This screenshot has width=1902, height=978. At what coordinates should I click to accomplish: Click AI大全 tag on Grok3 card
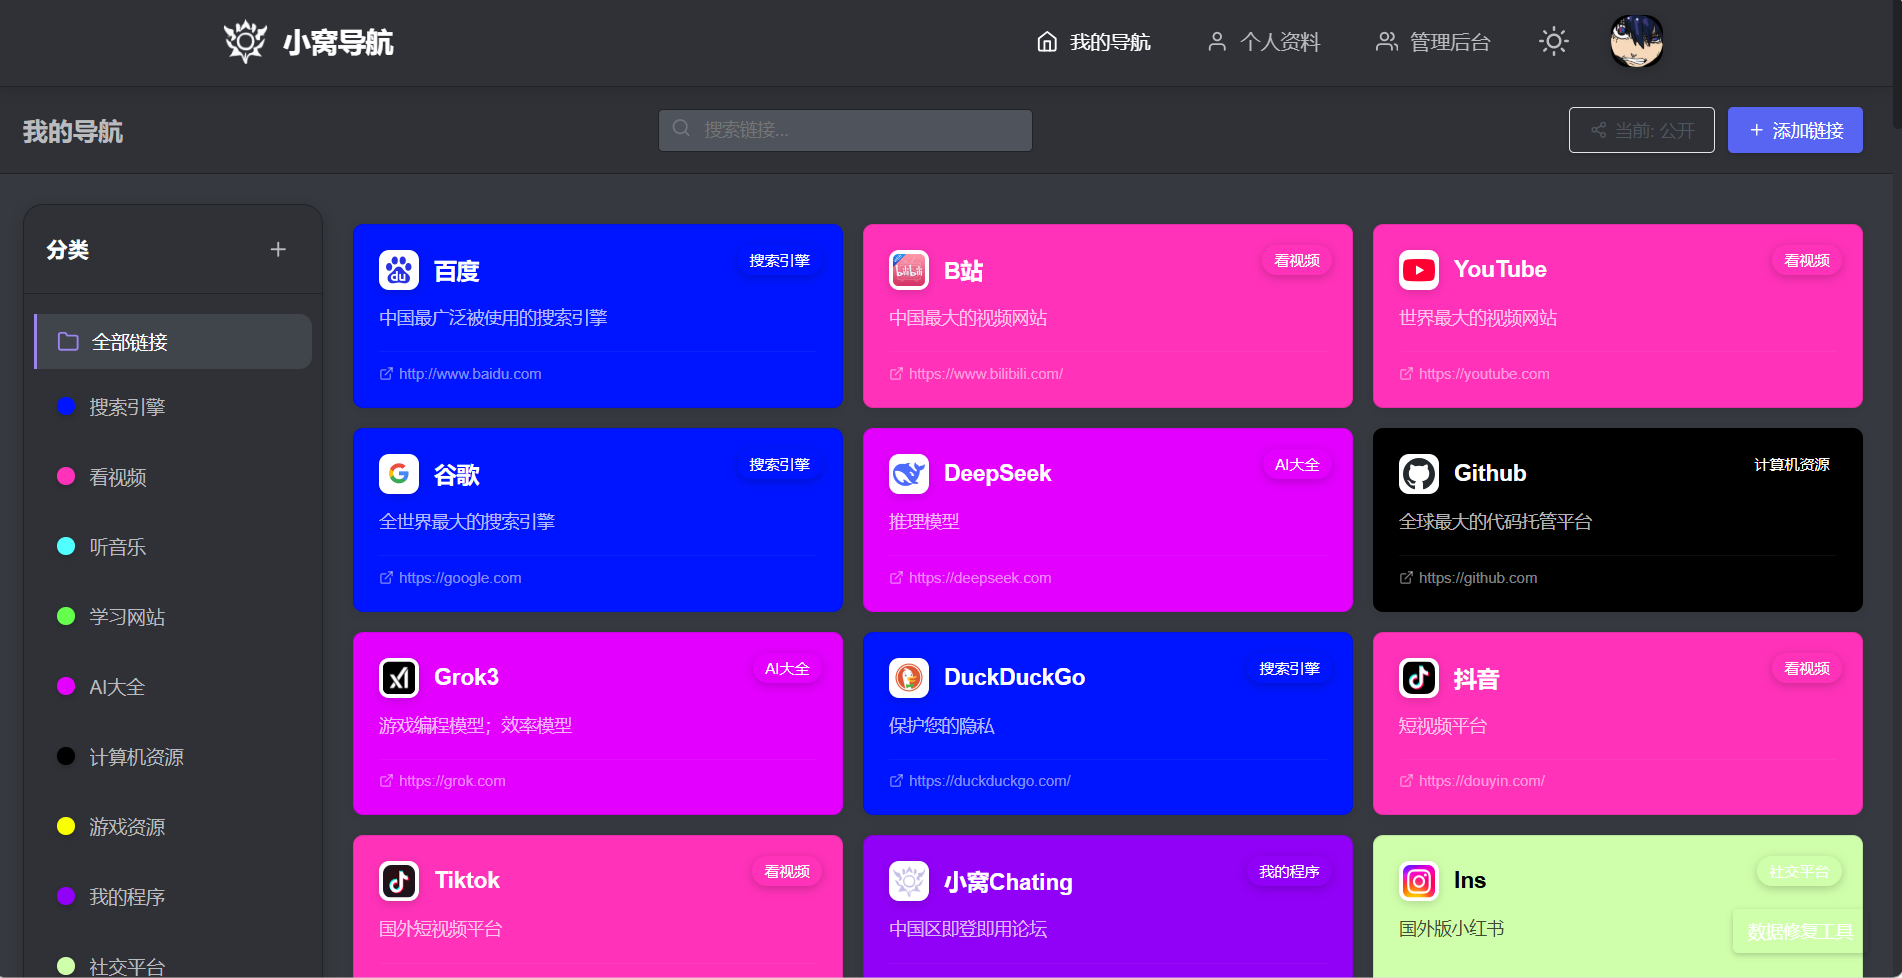(787, 669)
